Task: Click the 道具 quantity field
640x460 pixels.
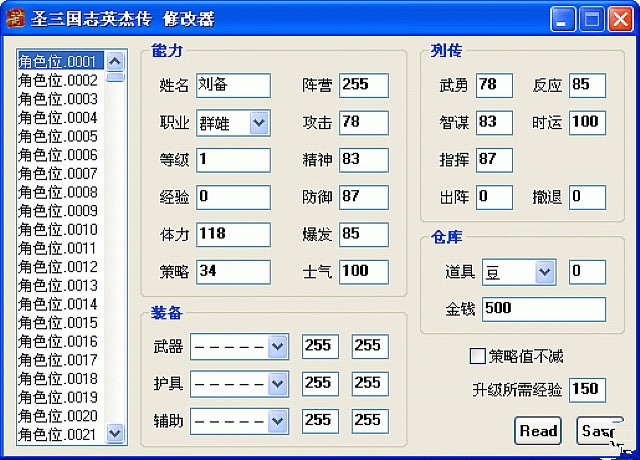Action: click(x=587, y=272)
